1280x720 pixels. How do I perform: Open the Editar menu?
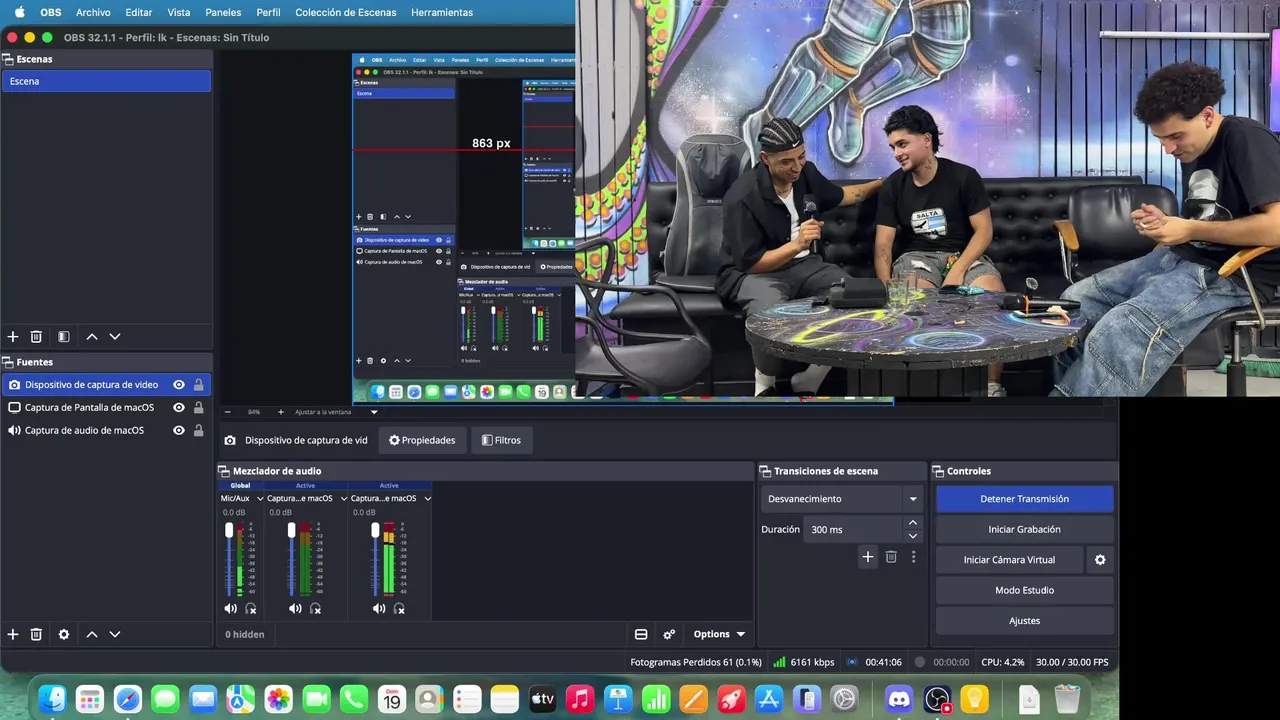pyautogui.click(x=139, y=12)
